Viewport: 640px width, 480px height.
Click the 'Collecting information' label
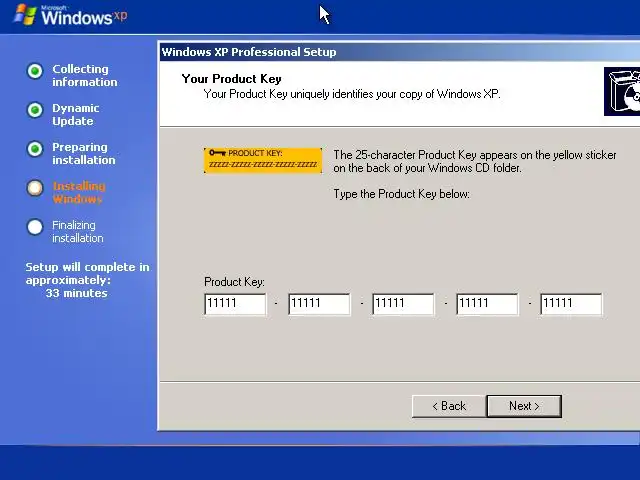pyautogui.click(x=84, y=76)
